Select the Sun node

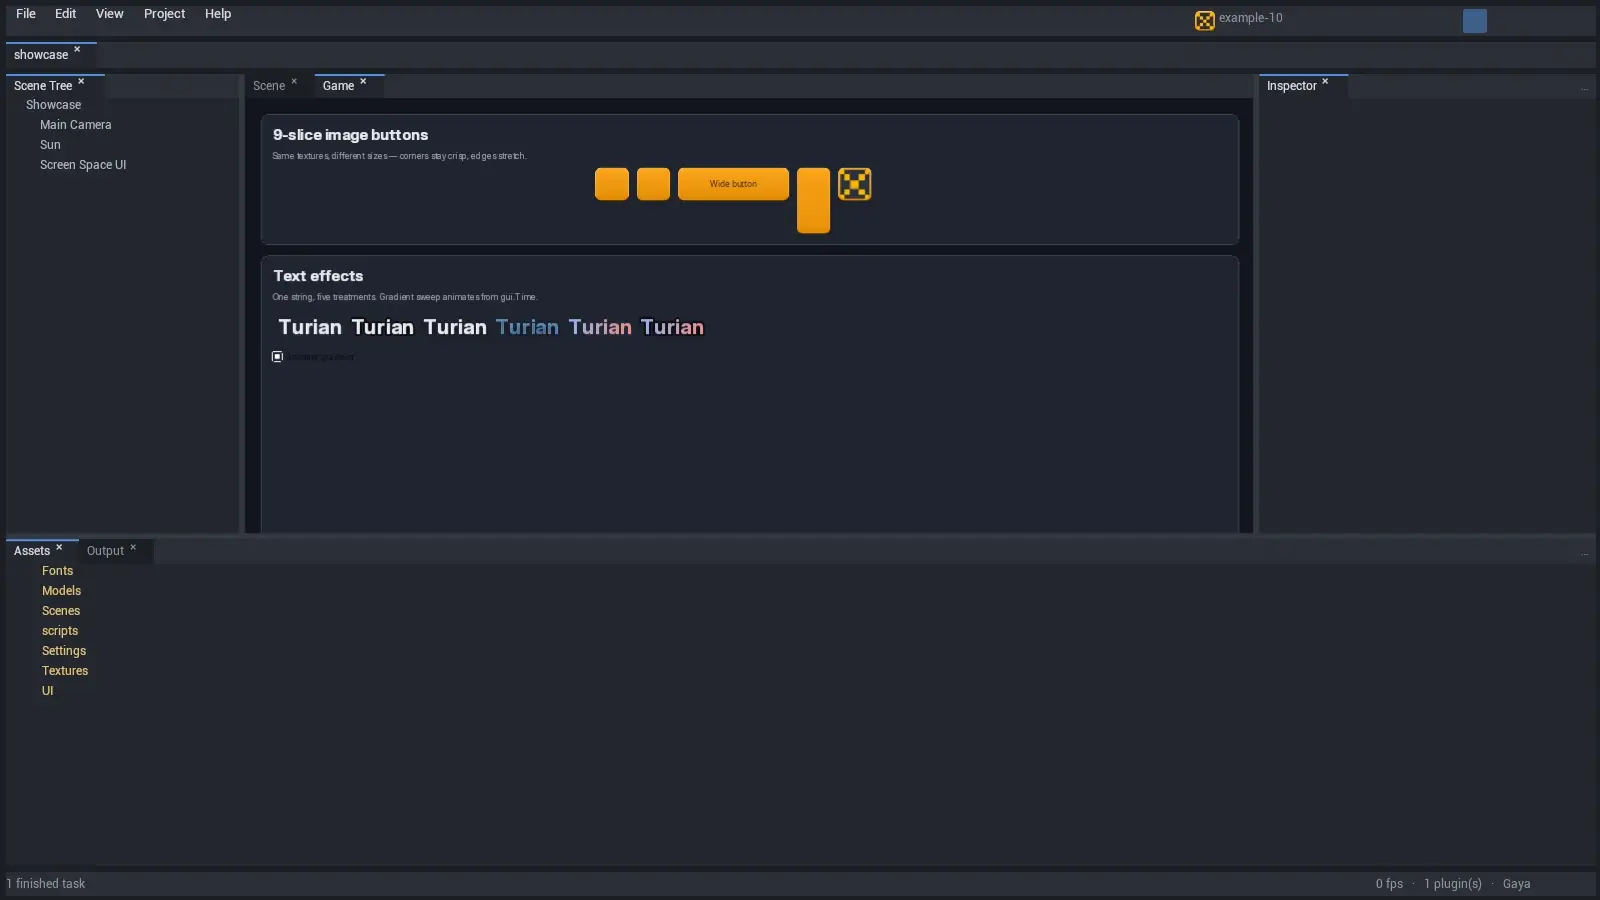(x=50, y=145)
